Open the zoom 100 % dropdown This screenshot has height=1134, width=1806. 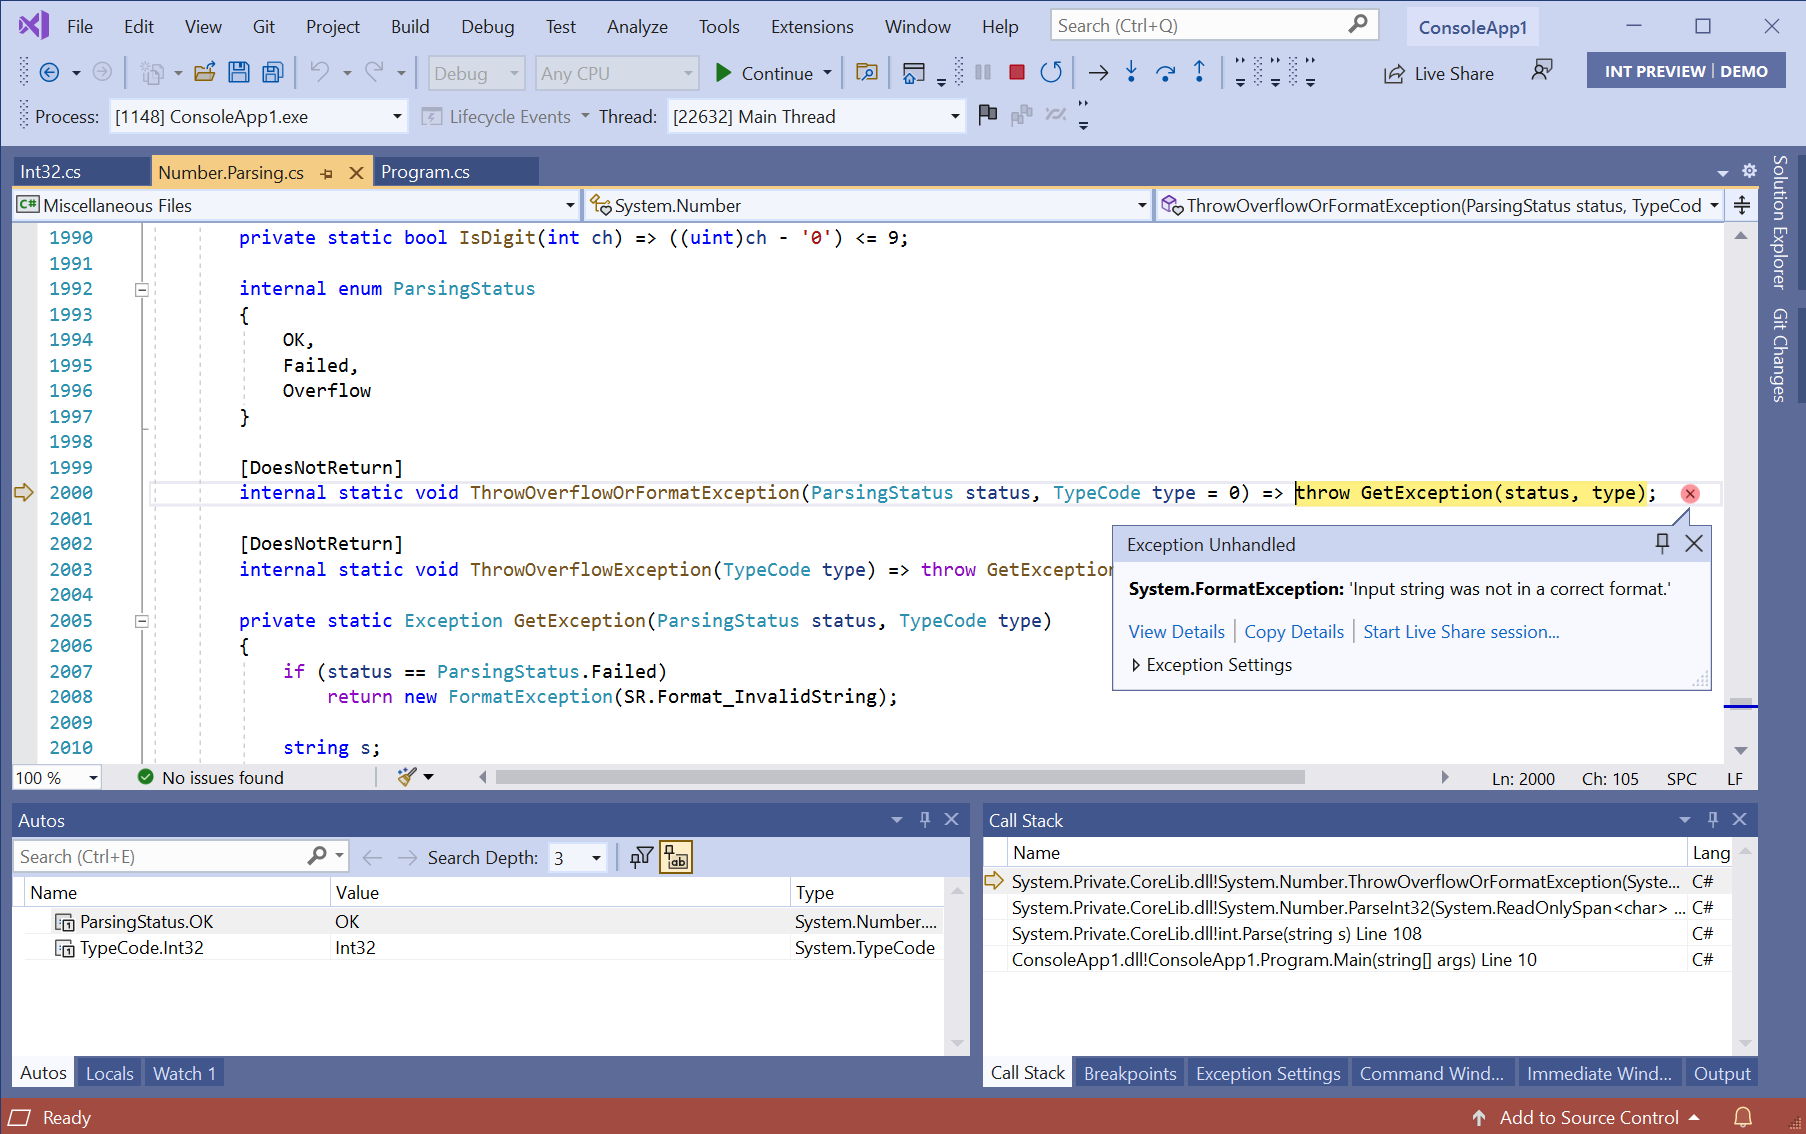57,778
